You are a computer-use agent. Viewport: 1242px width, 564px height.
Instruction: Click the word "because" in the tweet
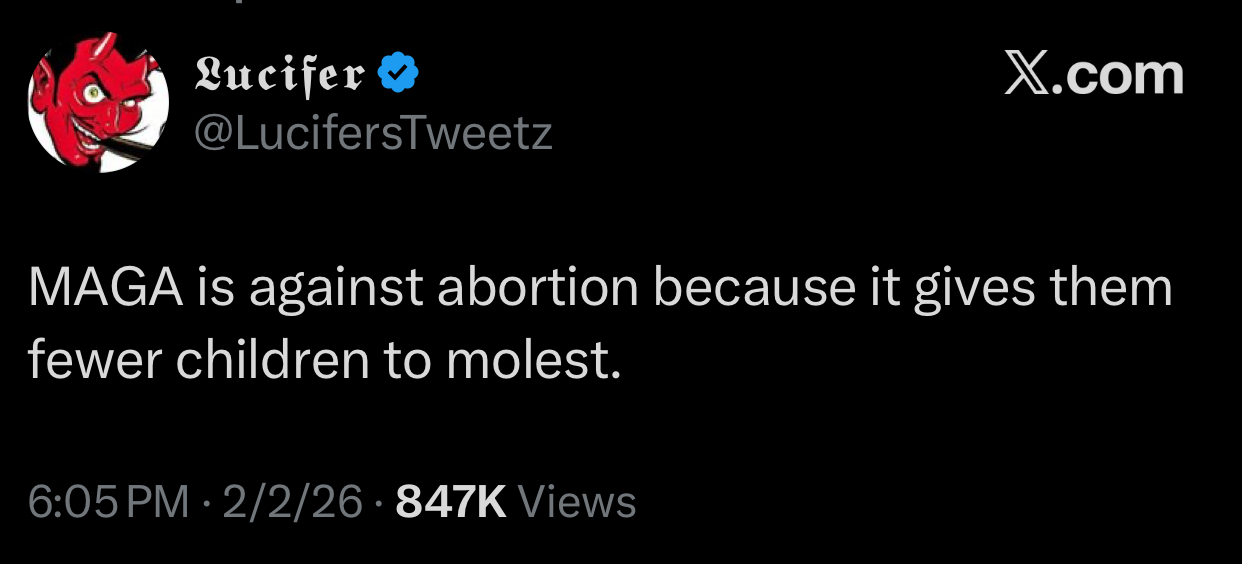[x=750, y=289]
